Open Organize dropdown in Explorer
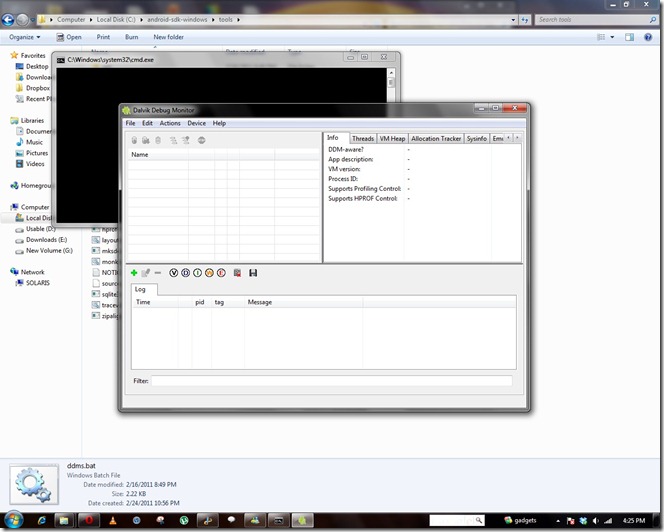This screenshot has width=664, height=532. (25, 37)
